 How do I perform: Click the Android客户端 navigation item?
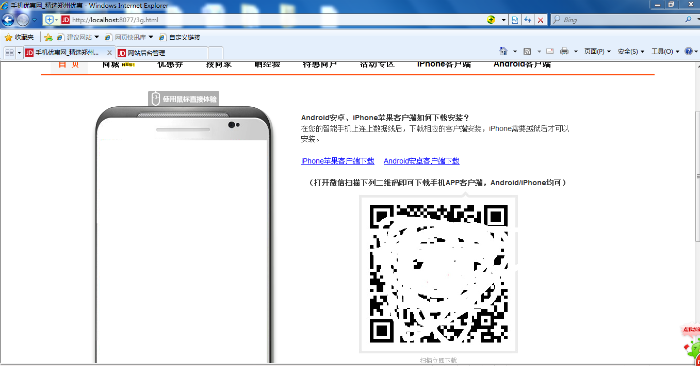[x=522, y=64]
